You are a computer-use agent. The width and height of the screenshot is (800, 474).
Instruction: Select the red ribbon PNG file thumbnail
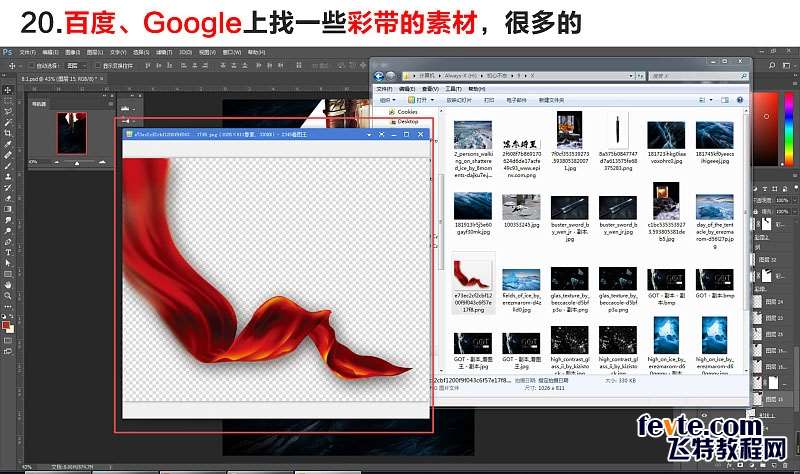472,275
